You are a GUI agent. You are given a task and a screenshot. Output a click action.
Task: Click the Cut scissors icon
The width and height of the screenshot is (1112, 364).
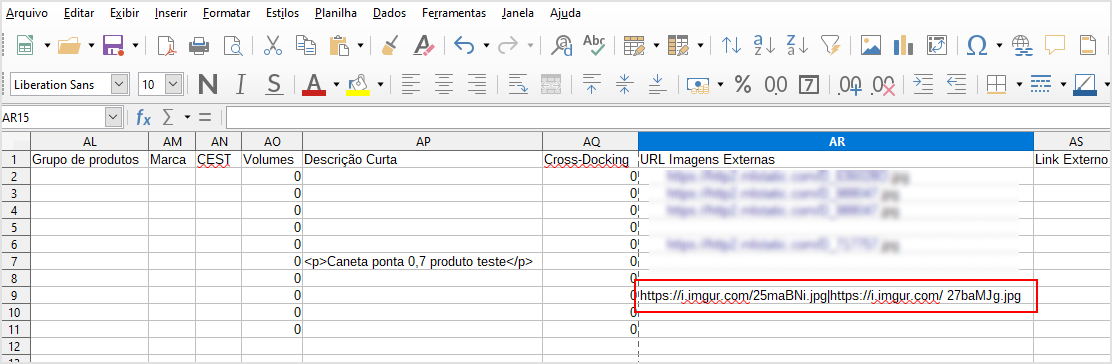(273, 47)
